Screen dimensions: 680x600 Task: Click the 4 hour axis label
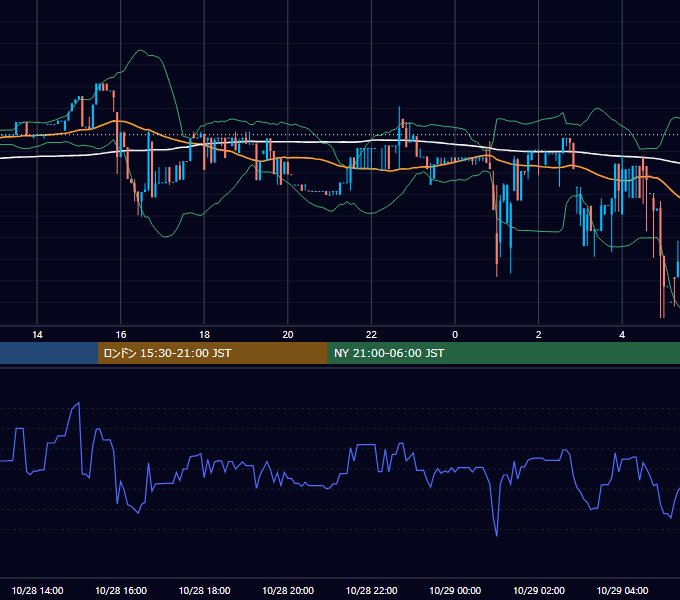pos(622,335)
